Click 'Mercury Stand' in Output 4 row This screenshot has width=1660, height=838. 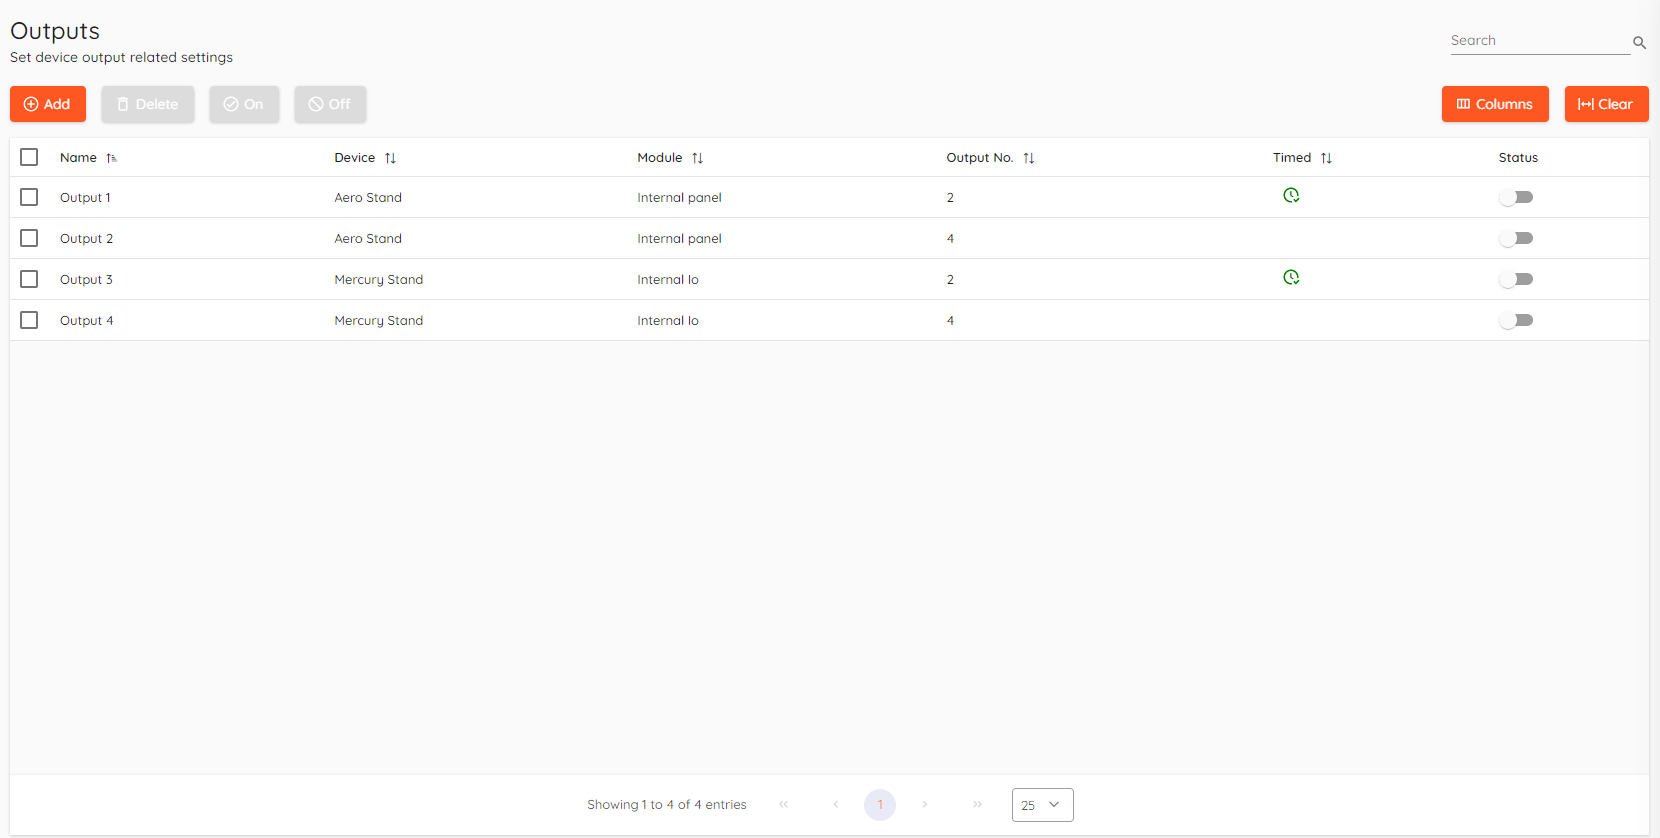tap(379, 321)
